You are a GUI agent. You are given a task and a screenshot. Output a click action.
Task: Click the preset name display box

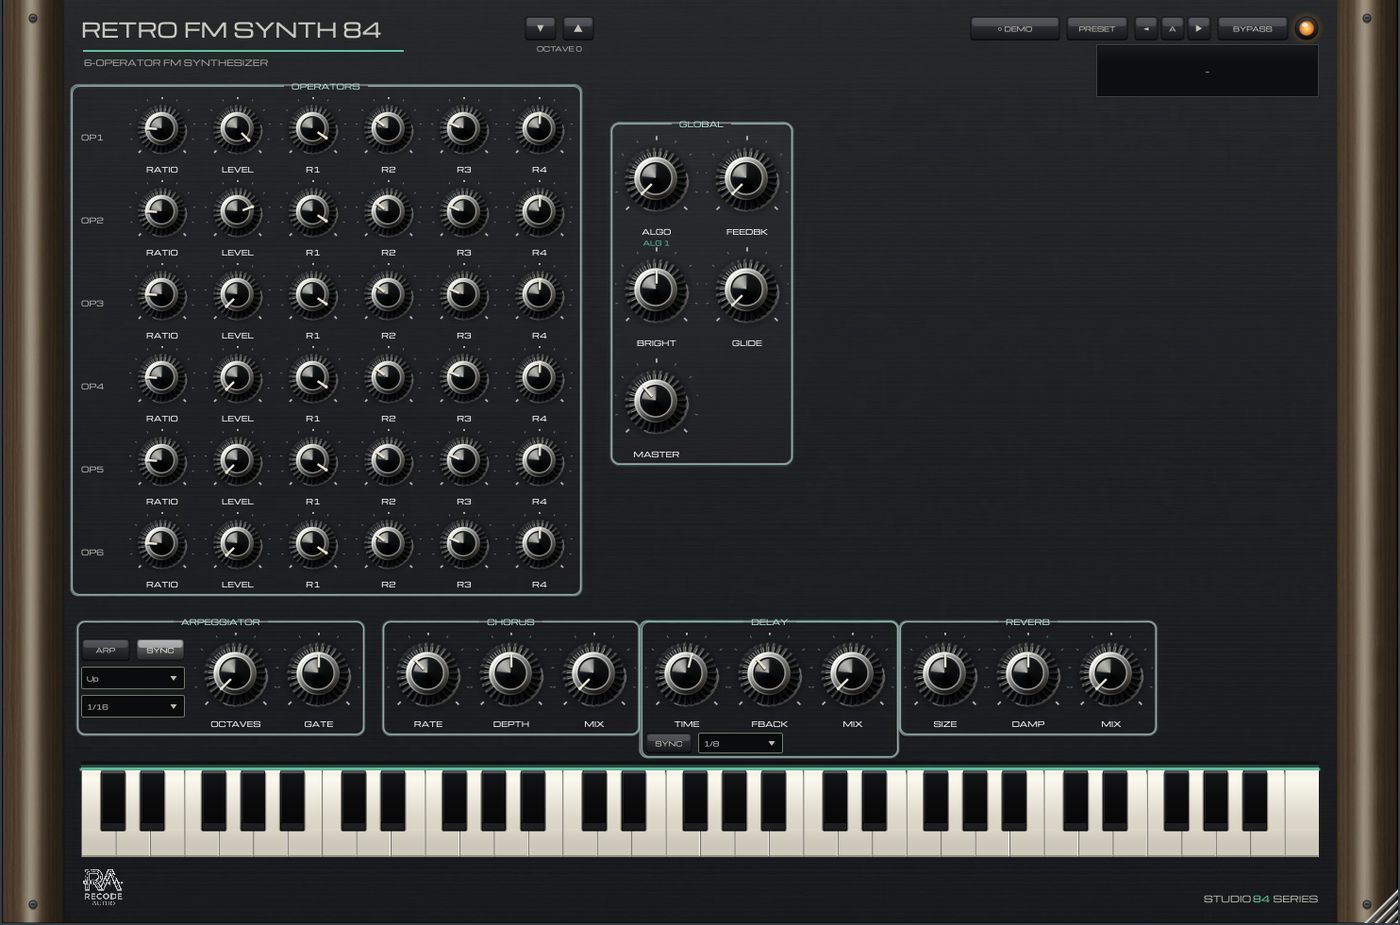(x=1207, y=71)
